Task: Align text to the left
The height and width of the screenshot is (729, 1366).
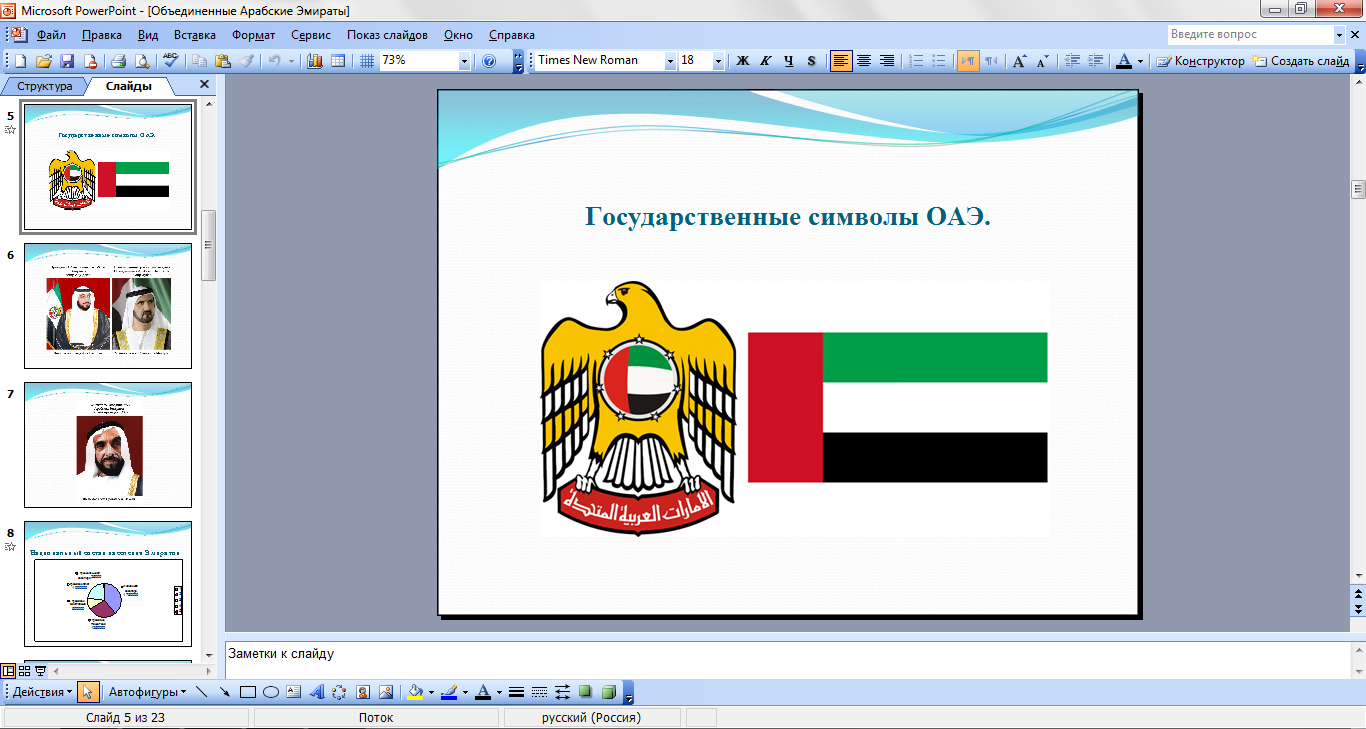Action: coord(841,61)
